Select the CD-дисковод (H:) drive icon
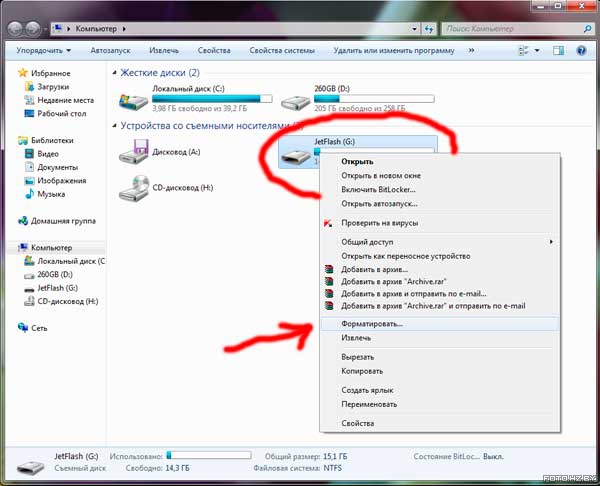 [x=133, y=188]
